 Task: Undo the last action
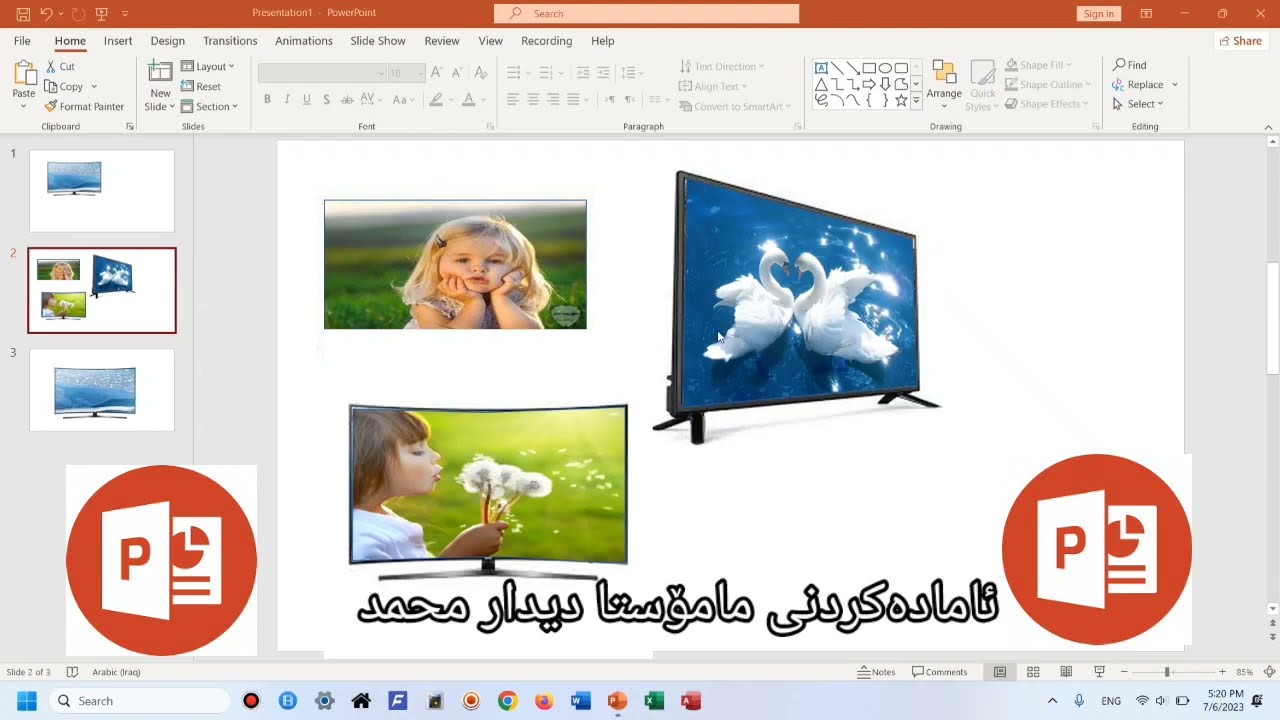pyautogui.click(x=45, y=13)
